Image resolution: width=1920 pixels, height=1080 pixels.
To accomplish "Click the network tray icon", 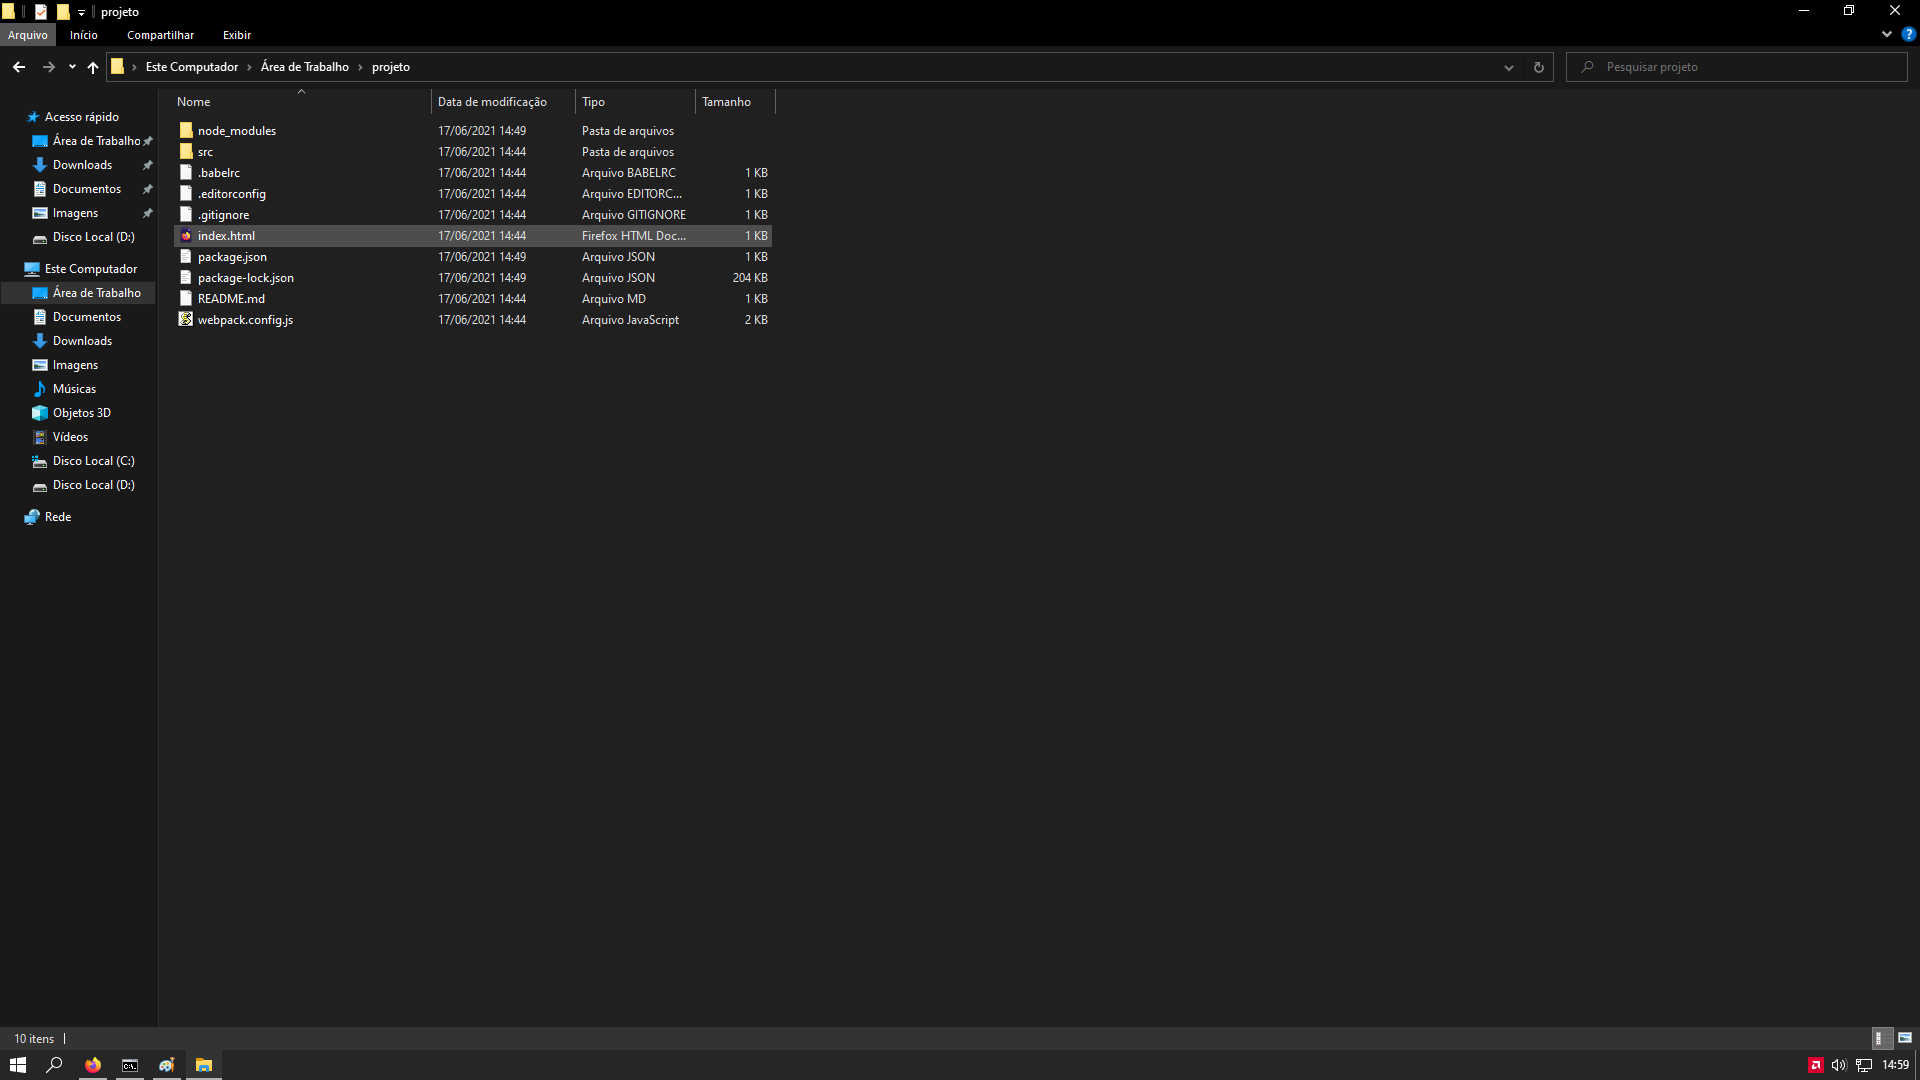I will (1864, 1065).
